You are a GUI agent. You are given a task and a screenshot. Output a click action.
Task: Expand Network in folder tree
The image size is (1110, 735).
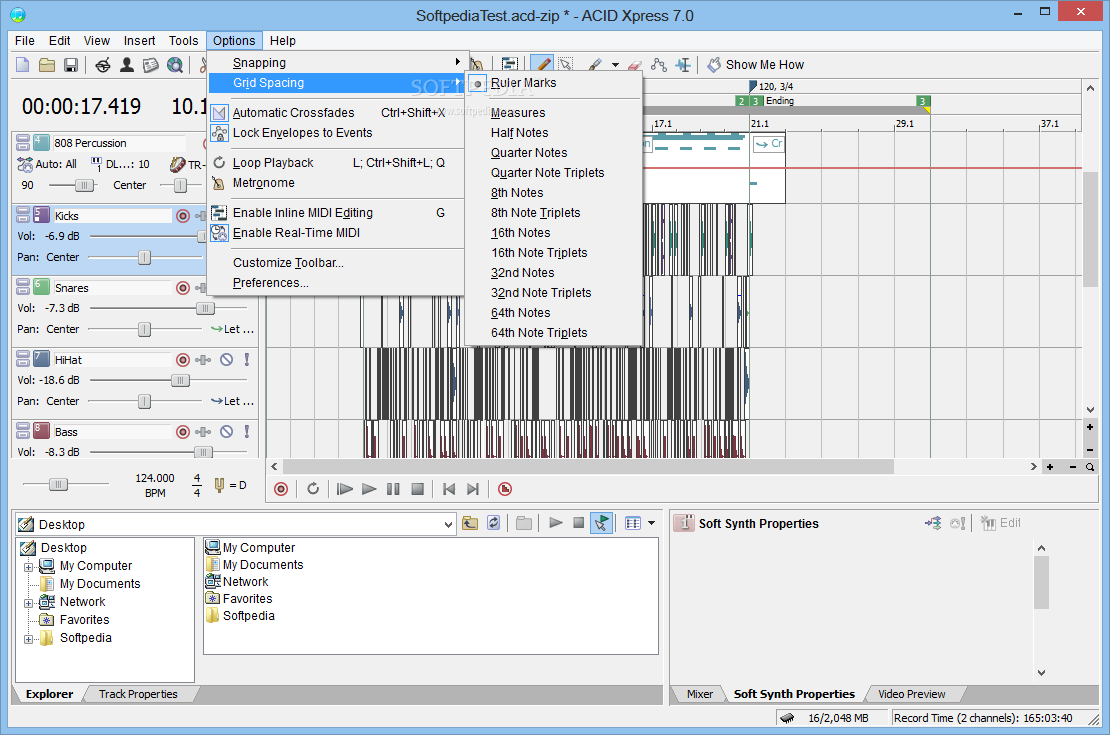tap(28, 603)
